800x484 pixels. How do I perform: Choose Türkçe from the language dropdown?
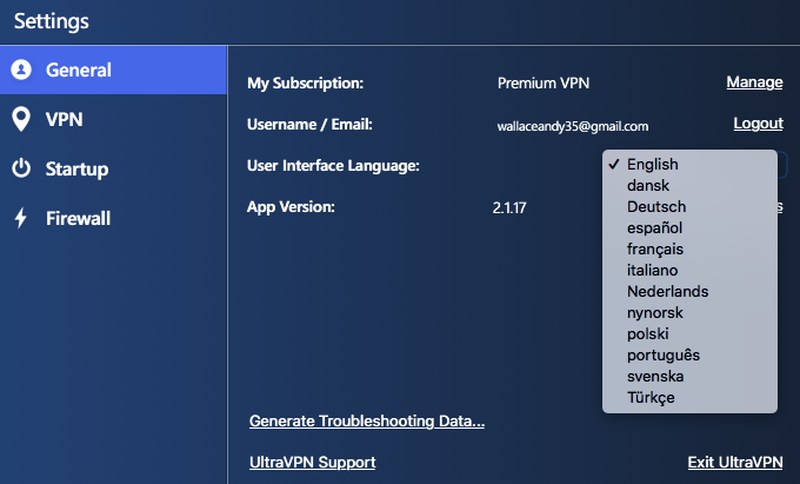point(690,397)
